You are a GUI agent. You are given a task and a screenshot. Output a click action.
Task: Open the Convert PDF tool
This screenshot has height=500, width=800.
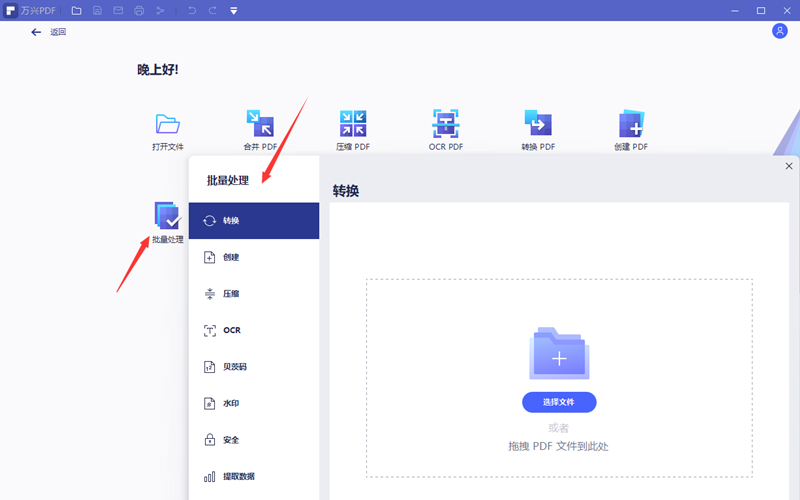(538, 124)
